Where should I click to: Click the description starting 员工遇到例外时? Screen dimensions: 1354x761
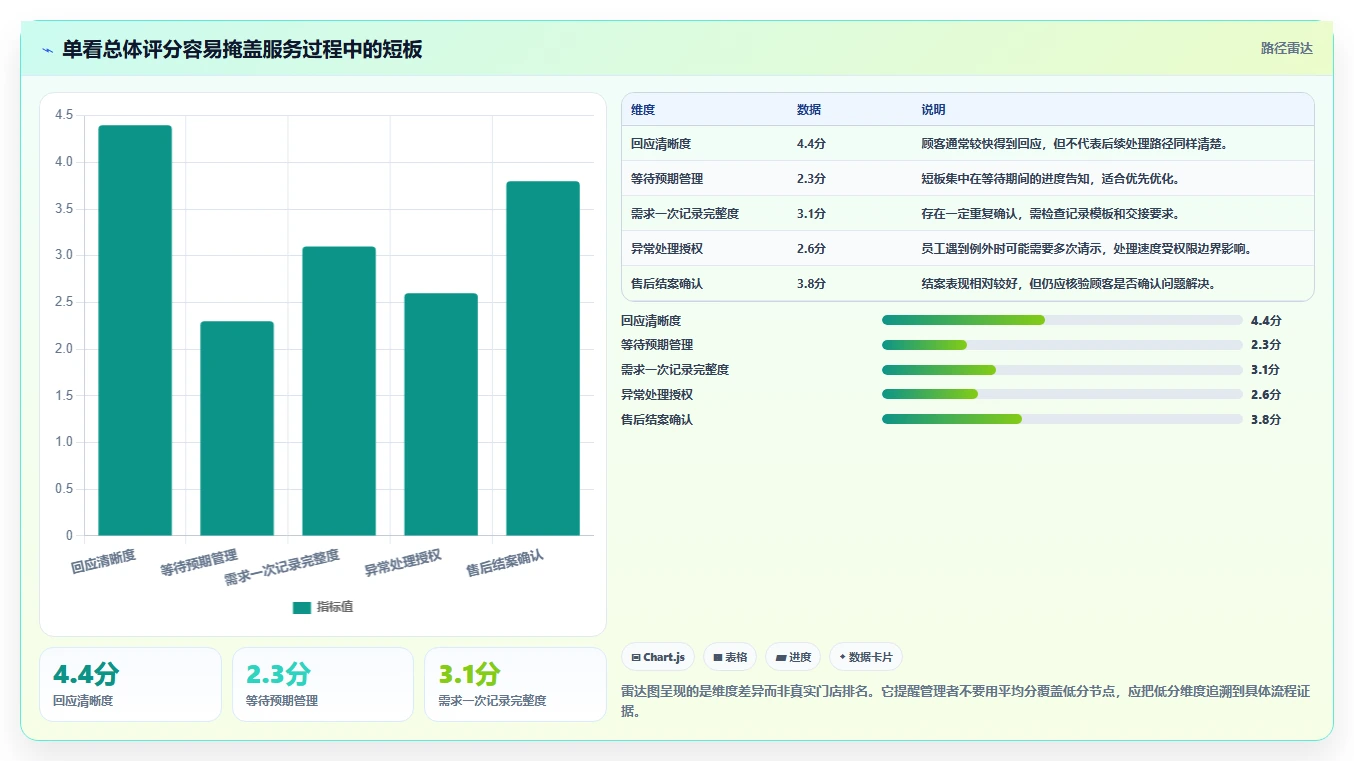pos(1086,249)
